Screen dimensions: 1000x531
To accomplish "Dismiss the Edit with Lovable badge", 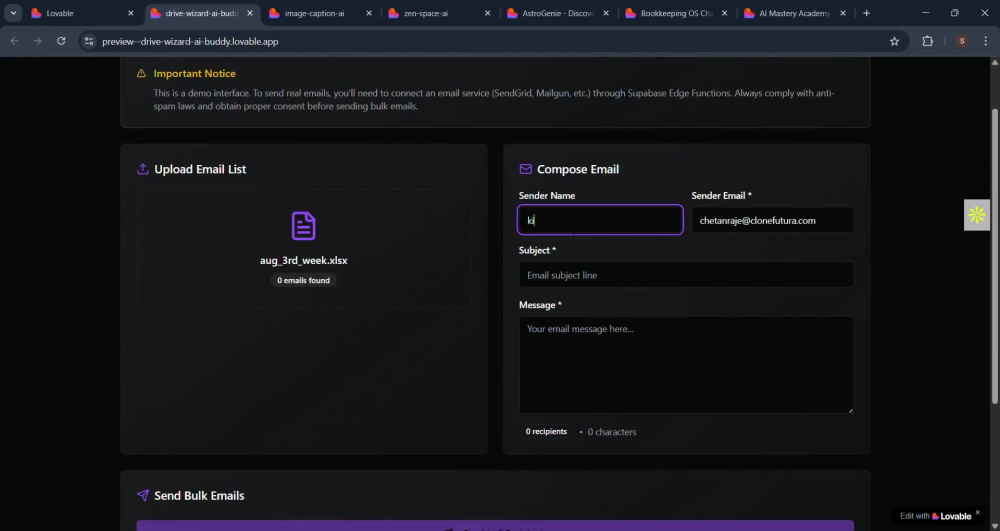I will pos(977,512).
